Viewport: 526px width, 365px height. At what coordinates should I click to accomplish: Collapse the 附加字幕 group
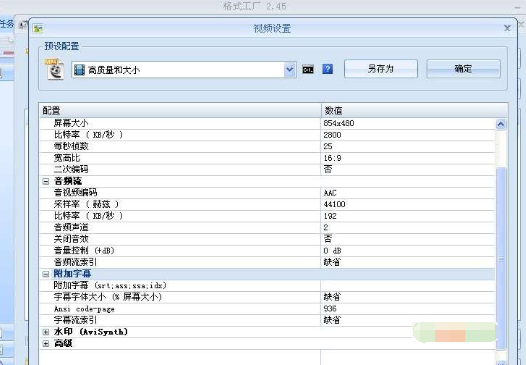pos(46,274)
